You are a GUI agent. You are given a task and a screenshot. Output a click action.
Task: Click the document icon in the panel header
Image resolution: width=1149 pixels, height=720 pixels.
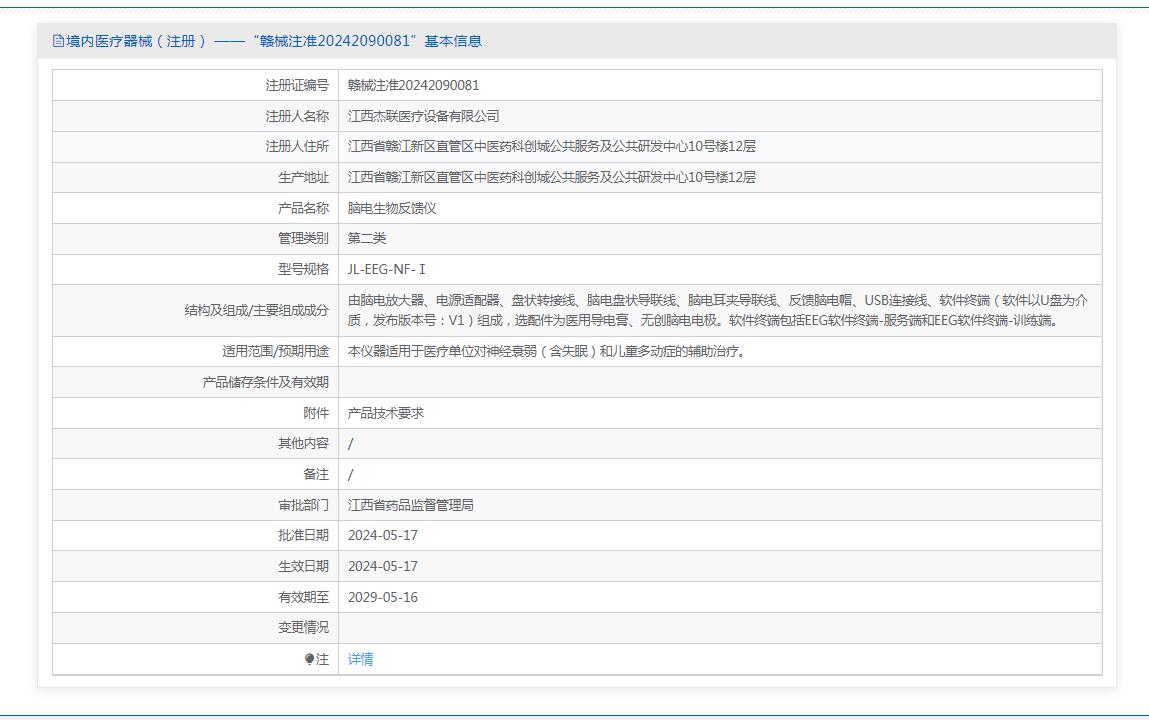click(58, 41)
